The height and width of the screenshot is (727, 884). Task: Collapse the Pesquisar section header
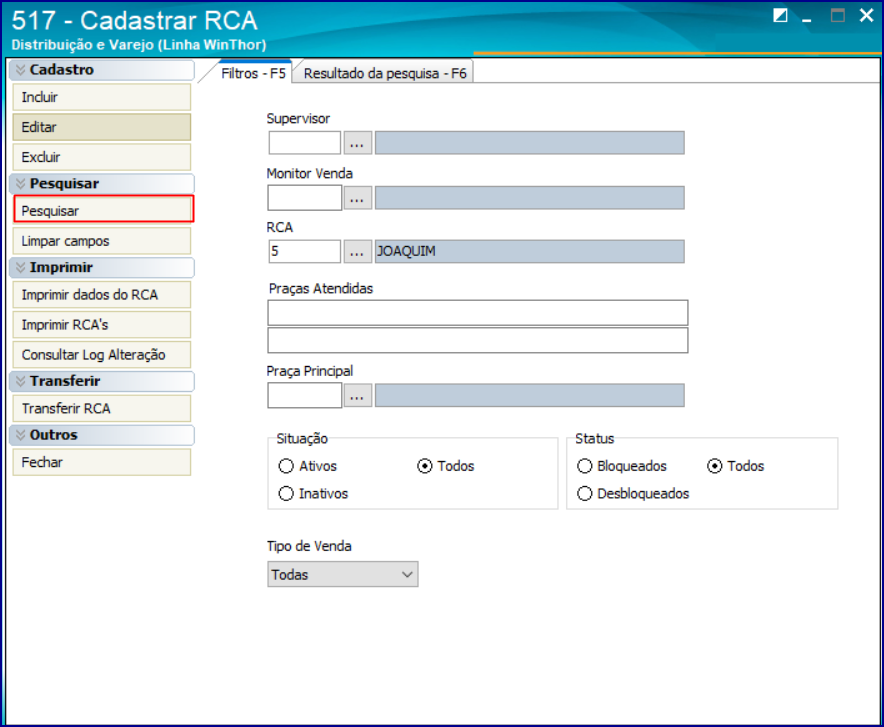click(x=102, y=184)
